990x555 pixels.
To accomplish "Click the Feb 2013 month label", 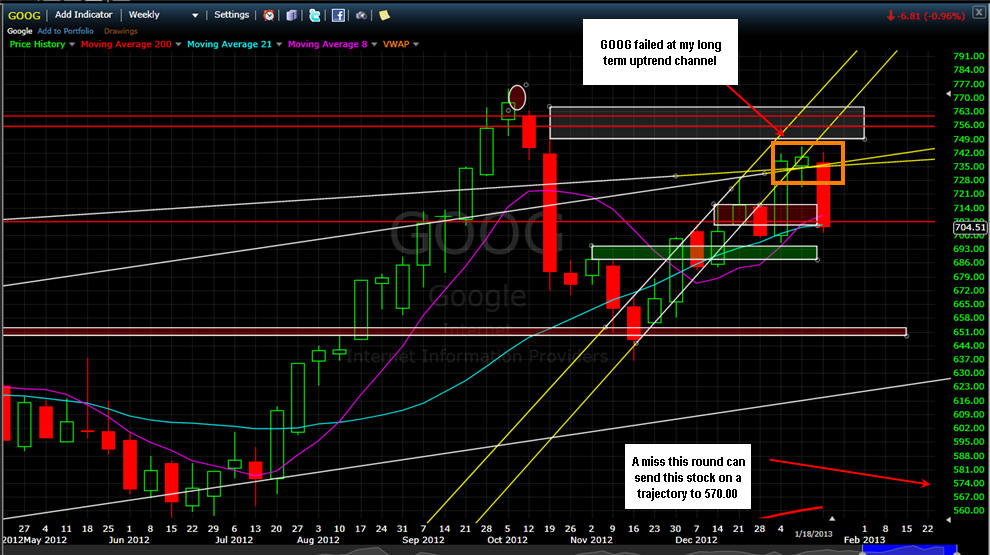I will click(x=864, y=540).
